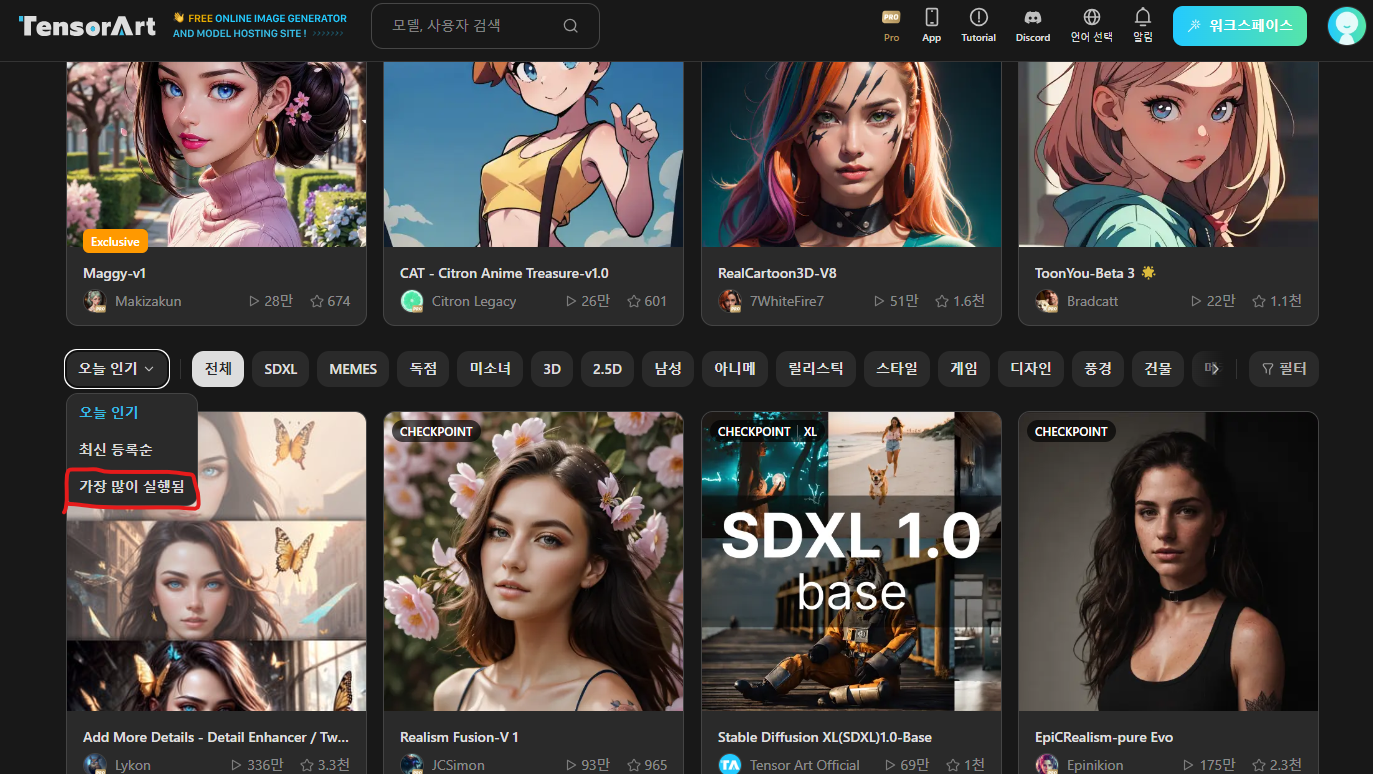Click Citron Legacy author avatar
Screen dimensions: 1373x774
[412, 301]
